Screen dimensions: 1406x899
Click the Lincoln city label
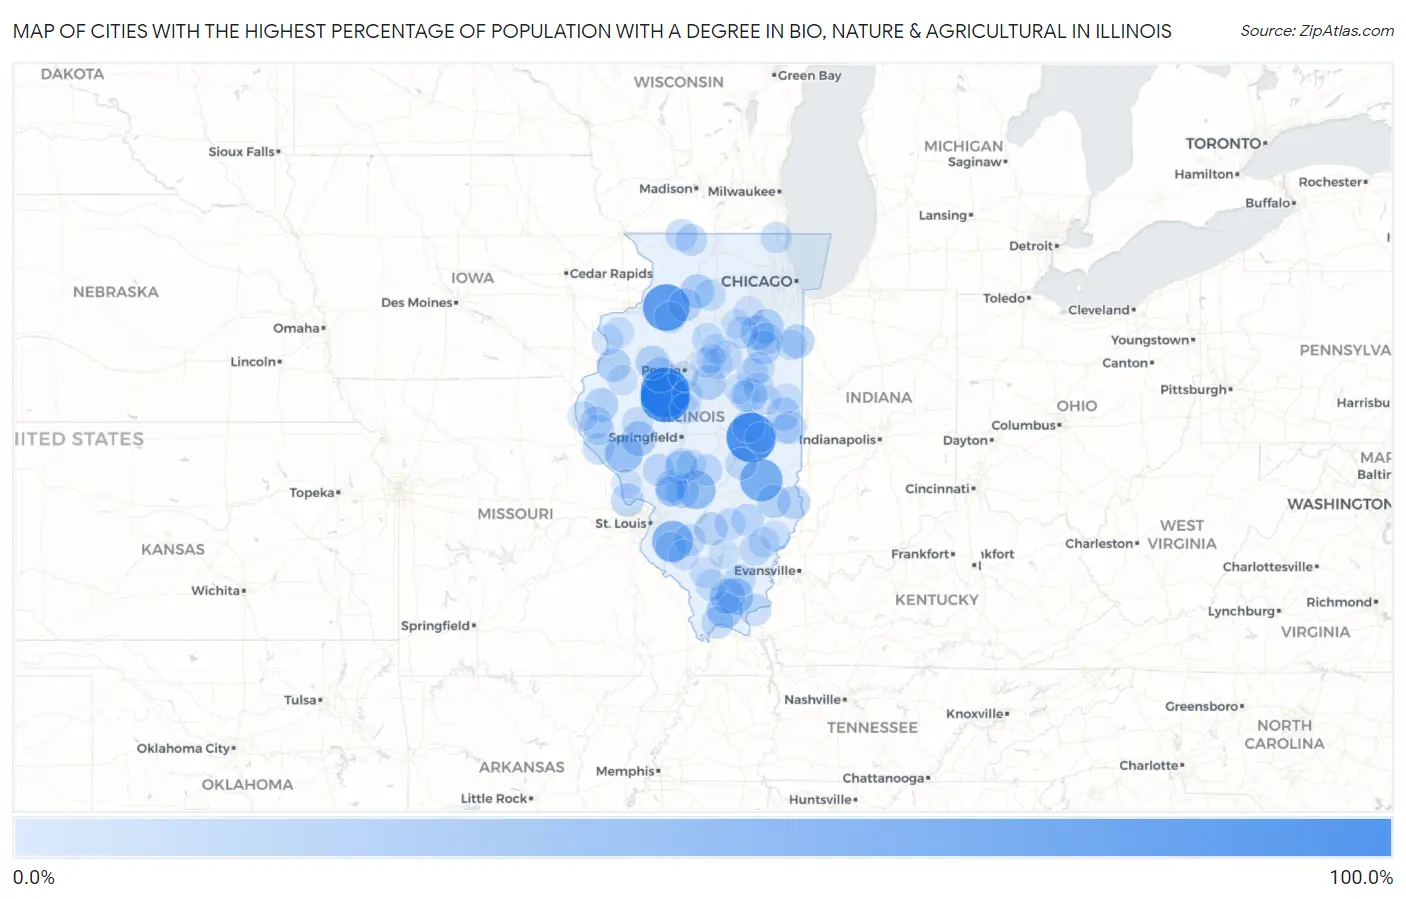click(x=254, y=362)
